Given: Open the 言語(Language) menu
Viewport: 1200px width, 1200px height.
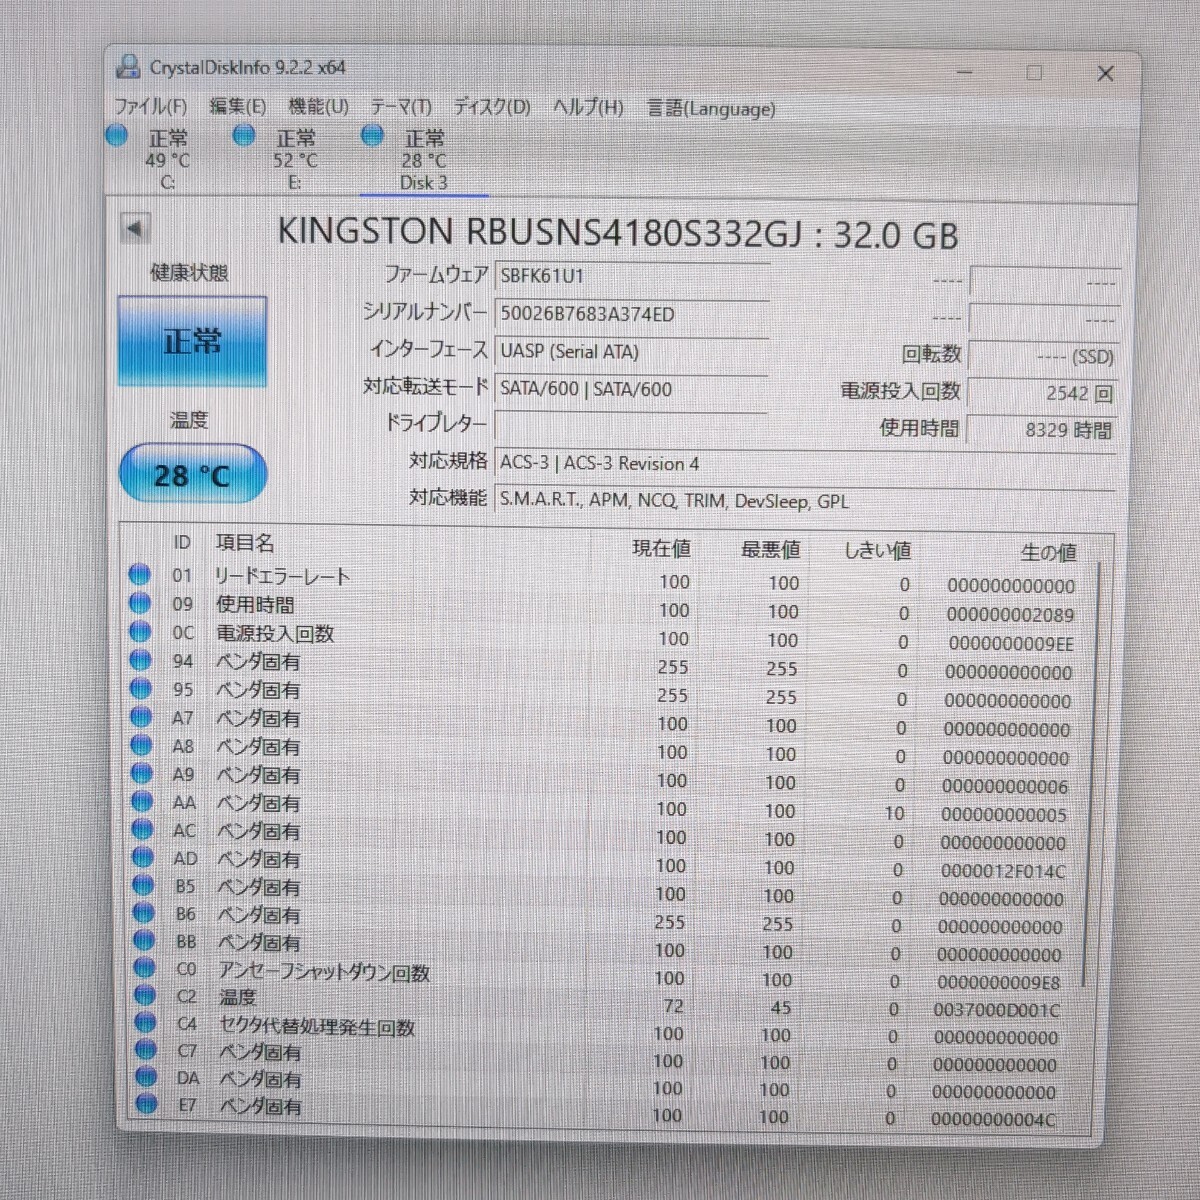Looking at the screenshot, I should tap(712, 108).
